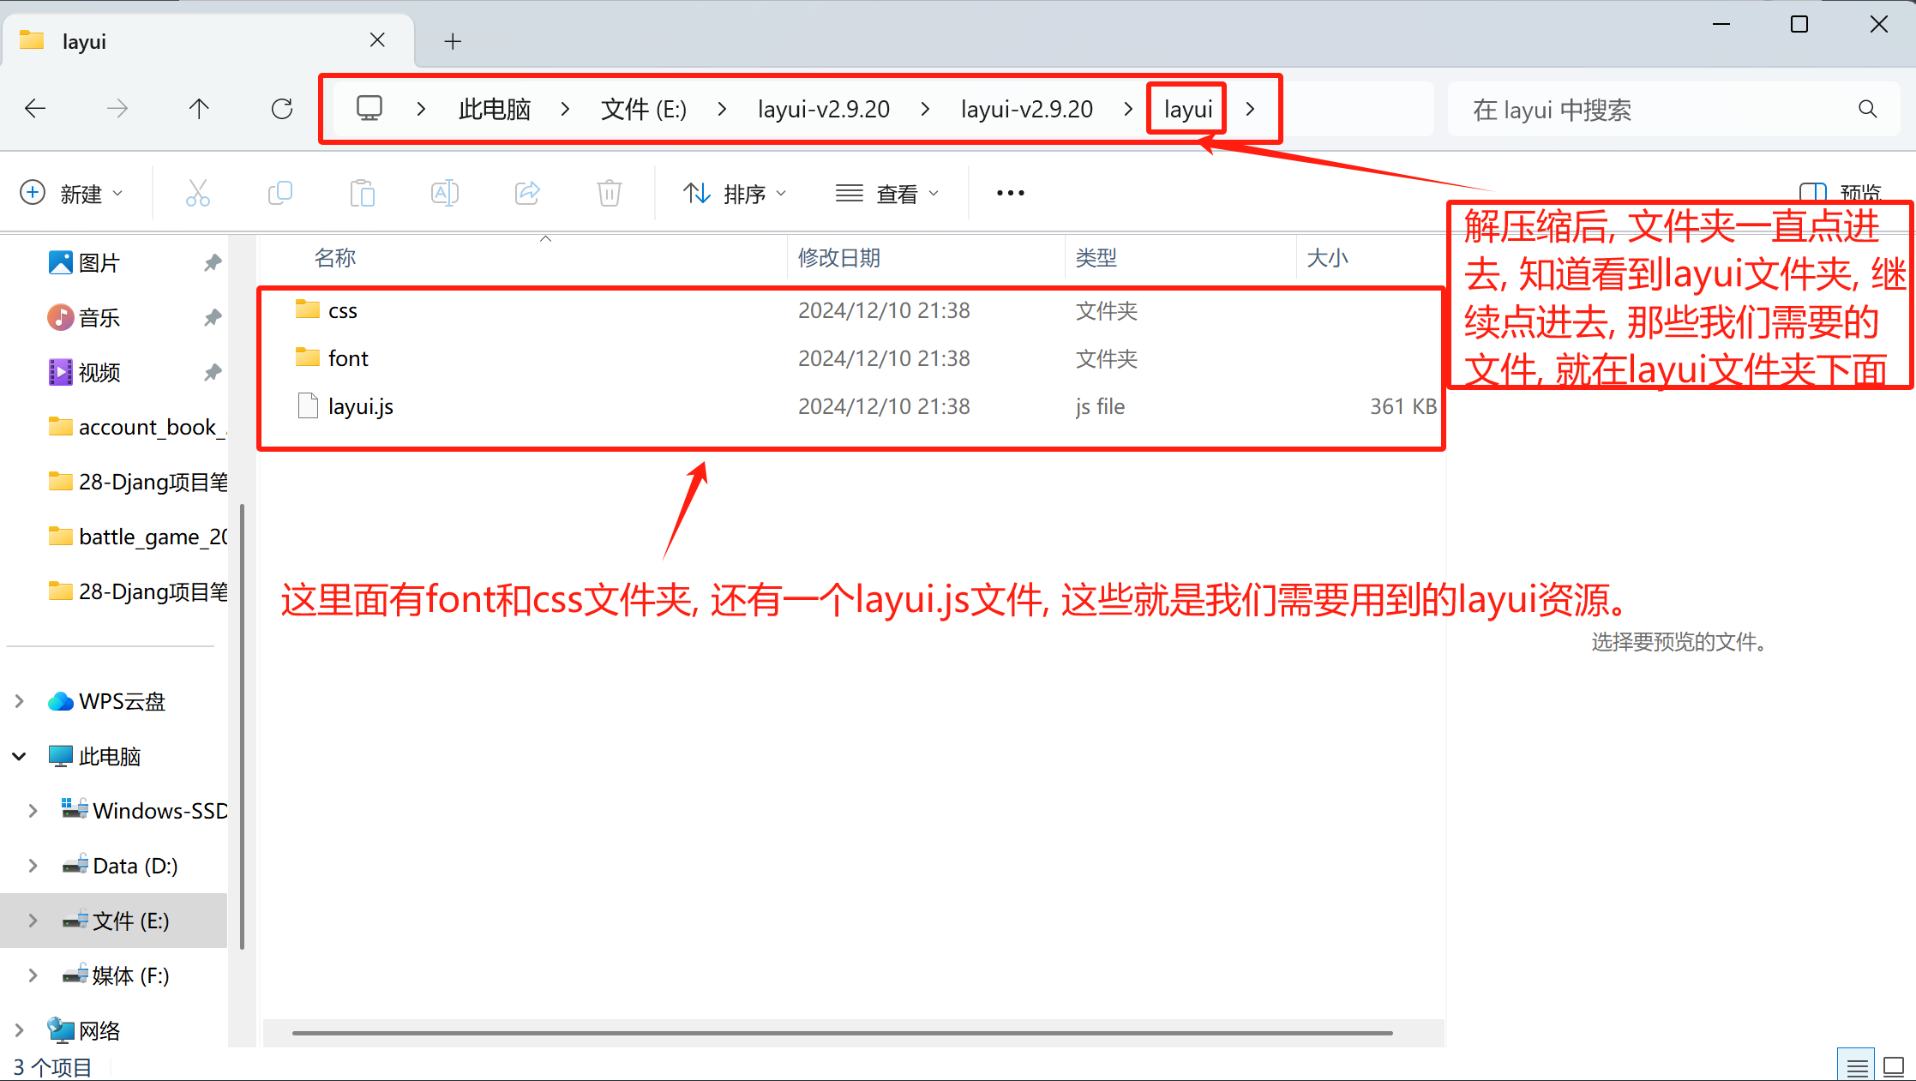Click the Rename icon in toolbar
Screen dimensions: 1916x1081
pos(445,193)
